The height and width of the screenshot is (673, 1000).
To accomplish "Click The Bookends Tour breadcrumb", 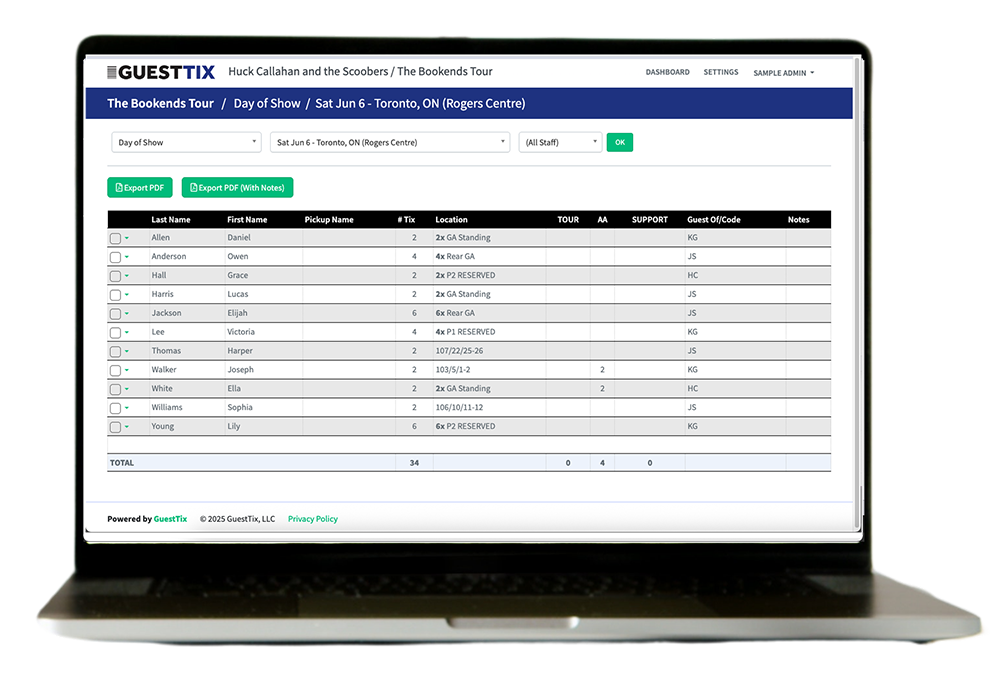I will click(160, 103).
